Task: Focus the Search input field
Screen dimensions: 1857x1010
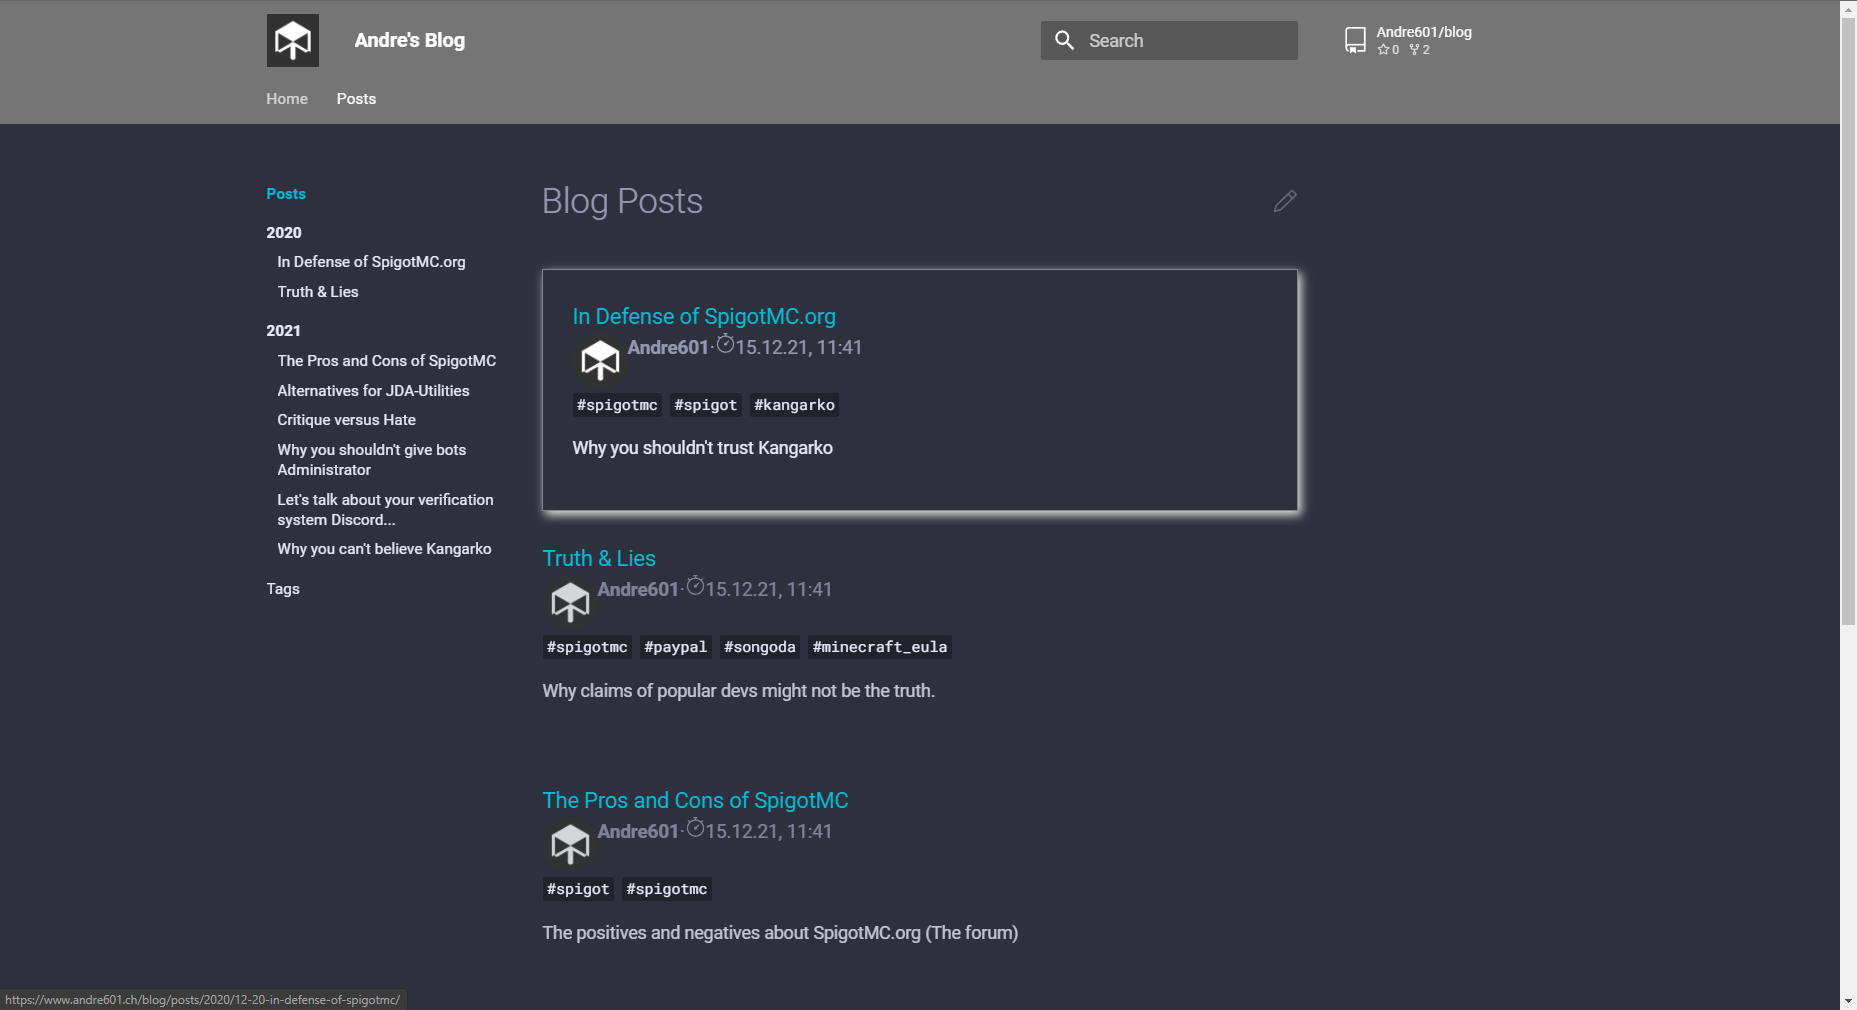Action: click(x=1169, y=40)
